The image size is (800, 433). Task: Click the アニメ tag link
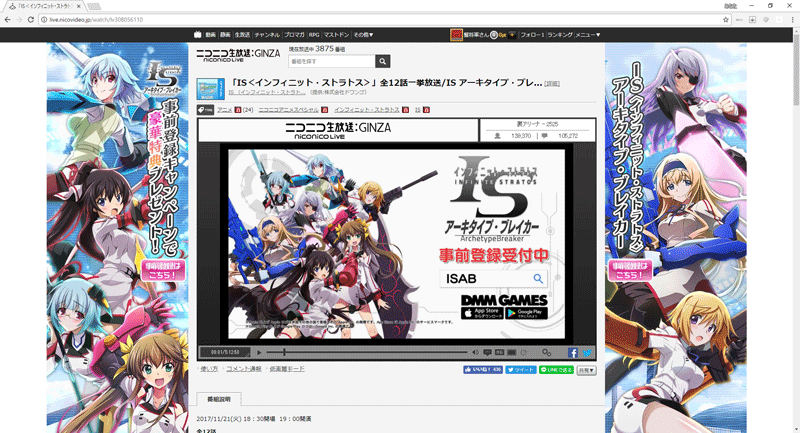tap(224, 110)
